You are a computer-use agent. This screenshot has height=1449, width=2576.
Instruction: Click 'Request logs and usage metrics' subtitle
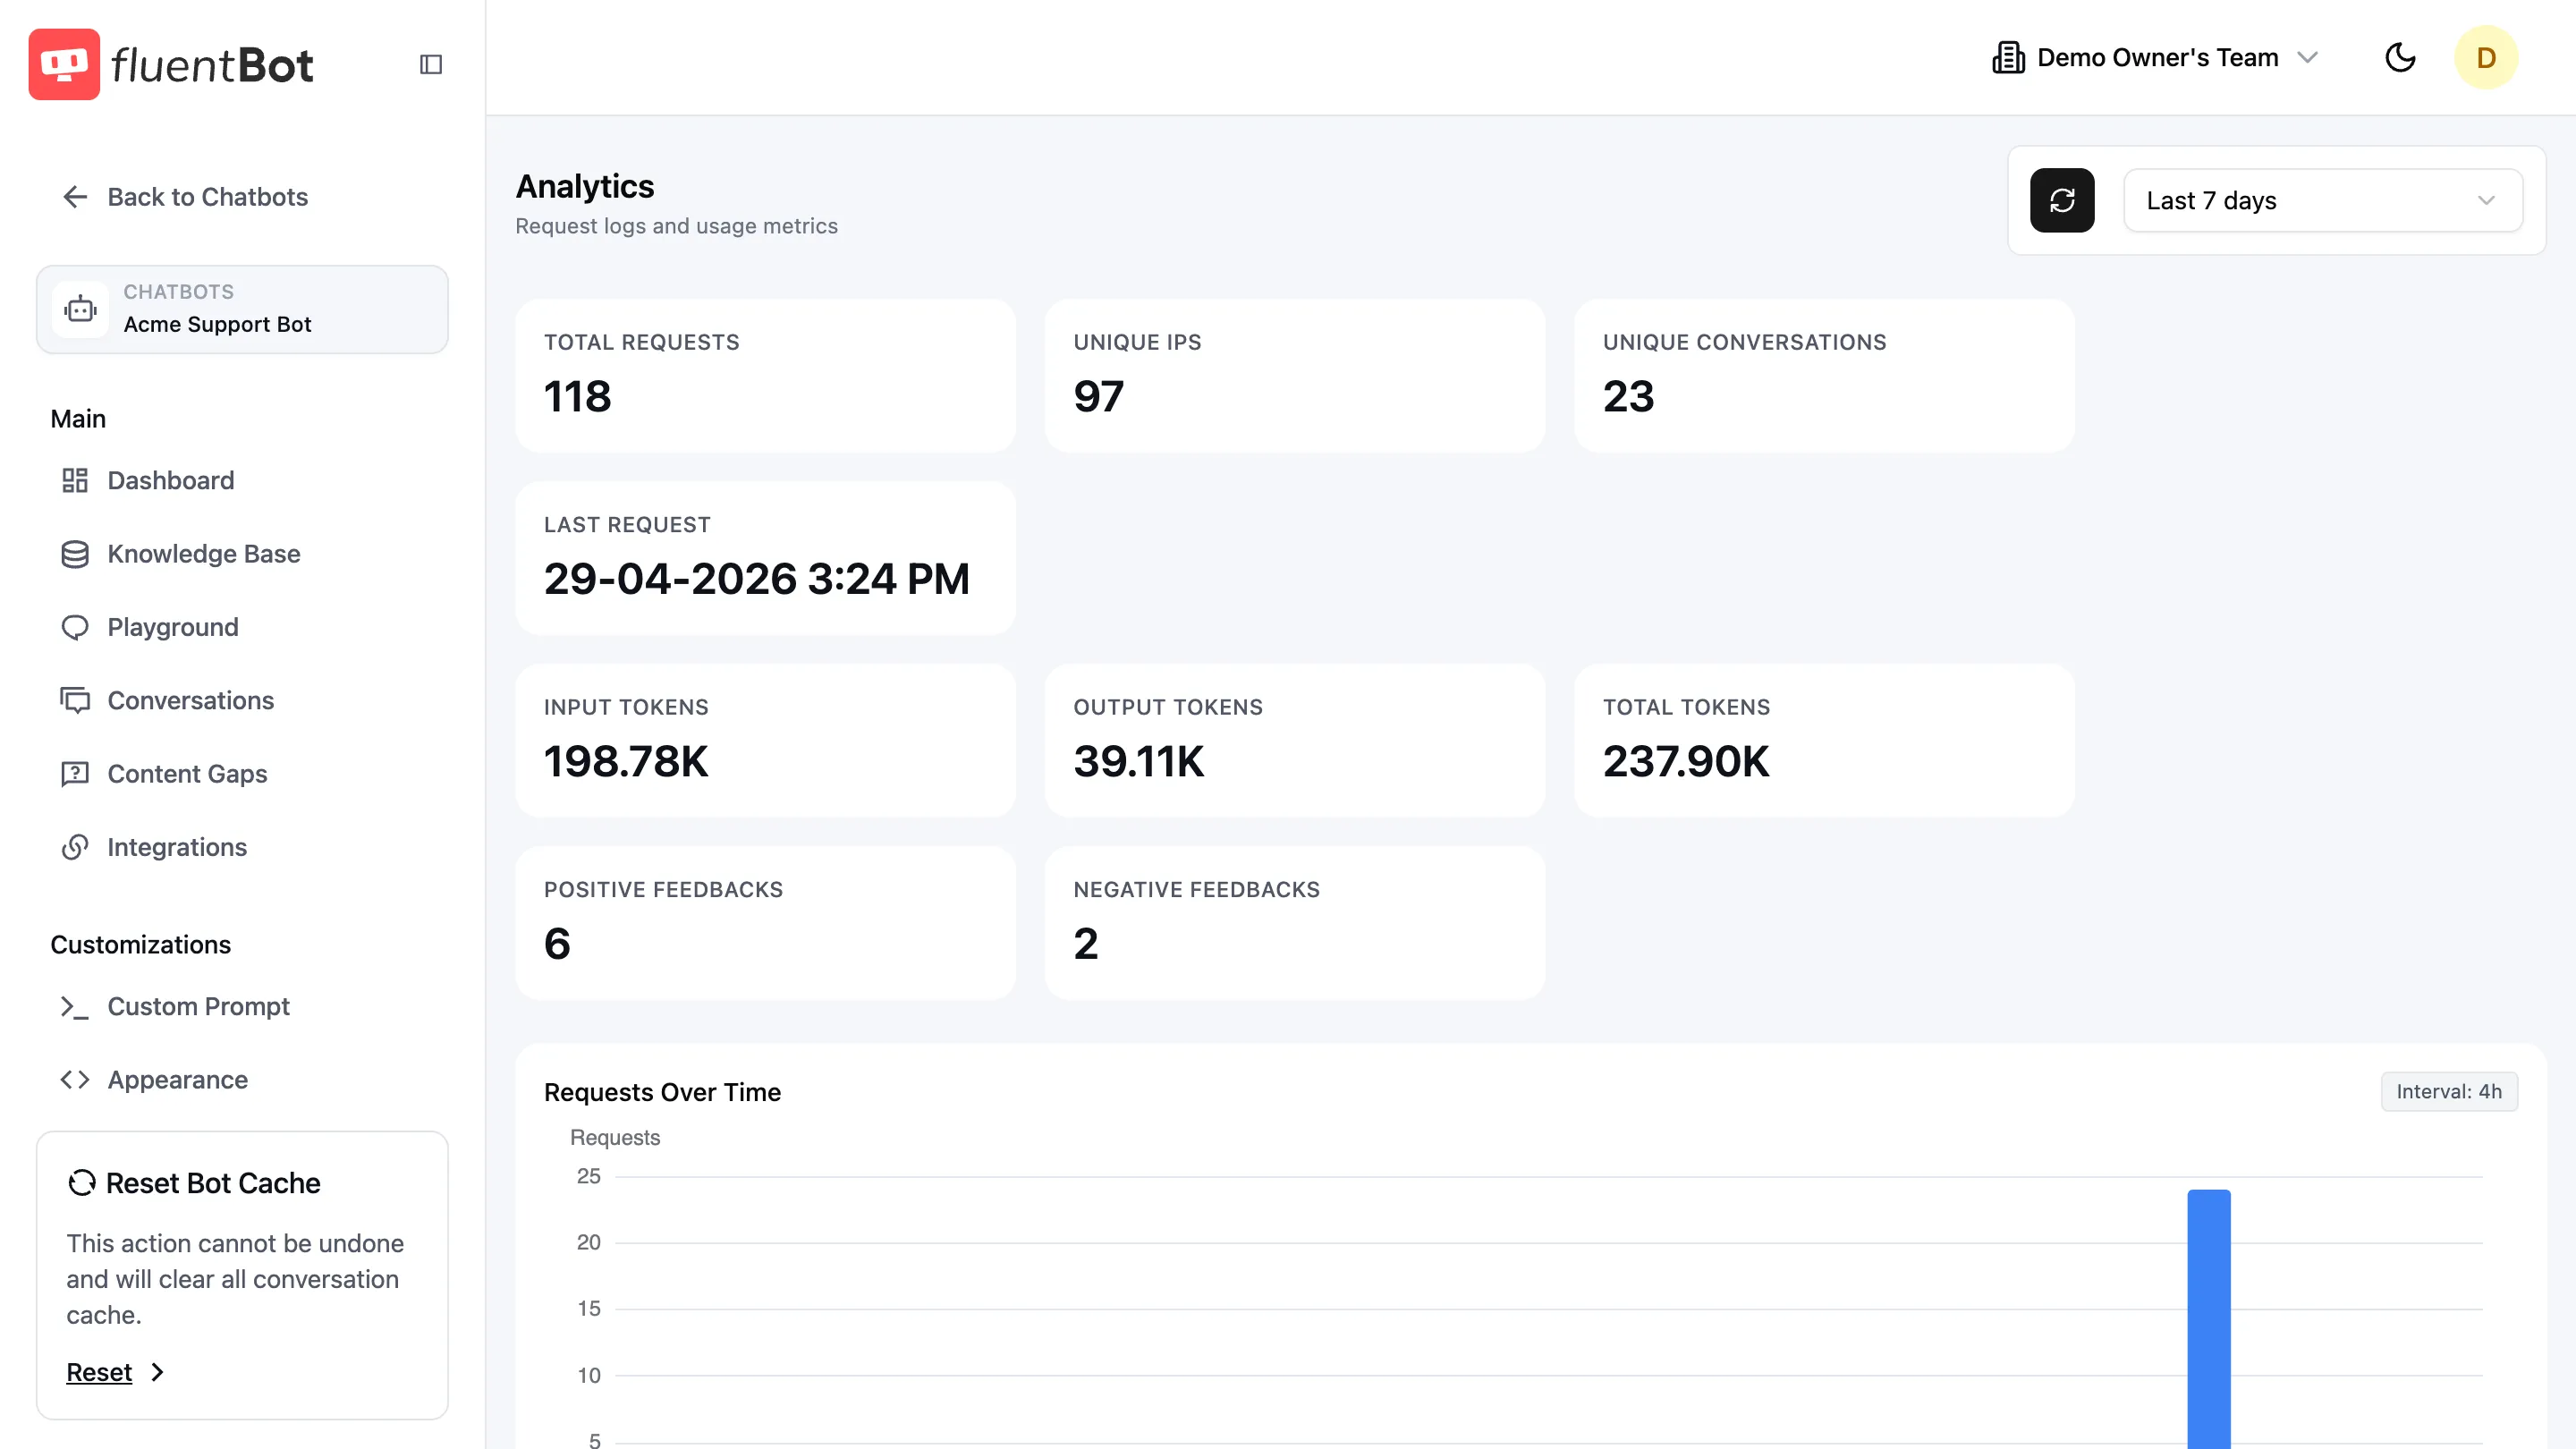click(x=676, y=226)
